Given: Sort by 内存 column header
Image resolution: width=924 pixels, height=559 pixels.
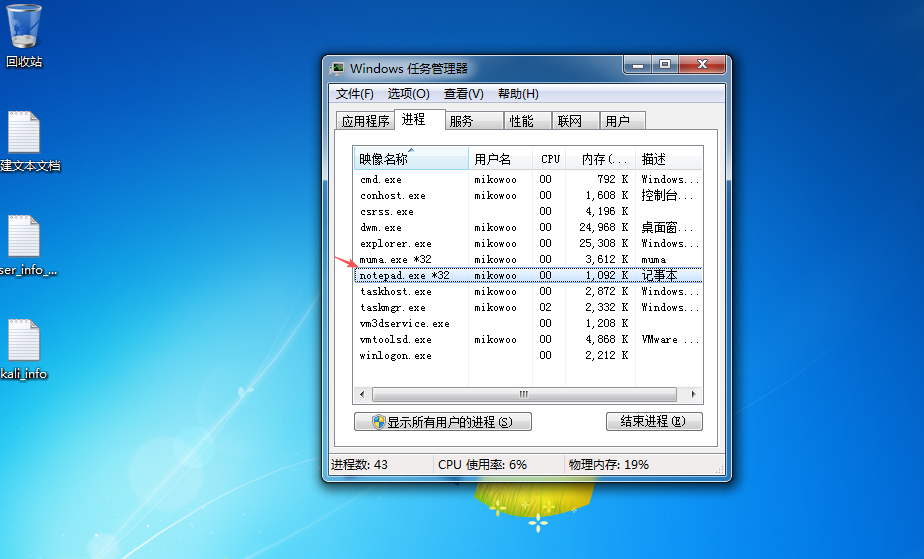Looking at the screenshot, I should [x=600, y=158].
